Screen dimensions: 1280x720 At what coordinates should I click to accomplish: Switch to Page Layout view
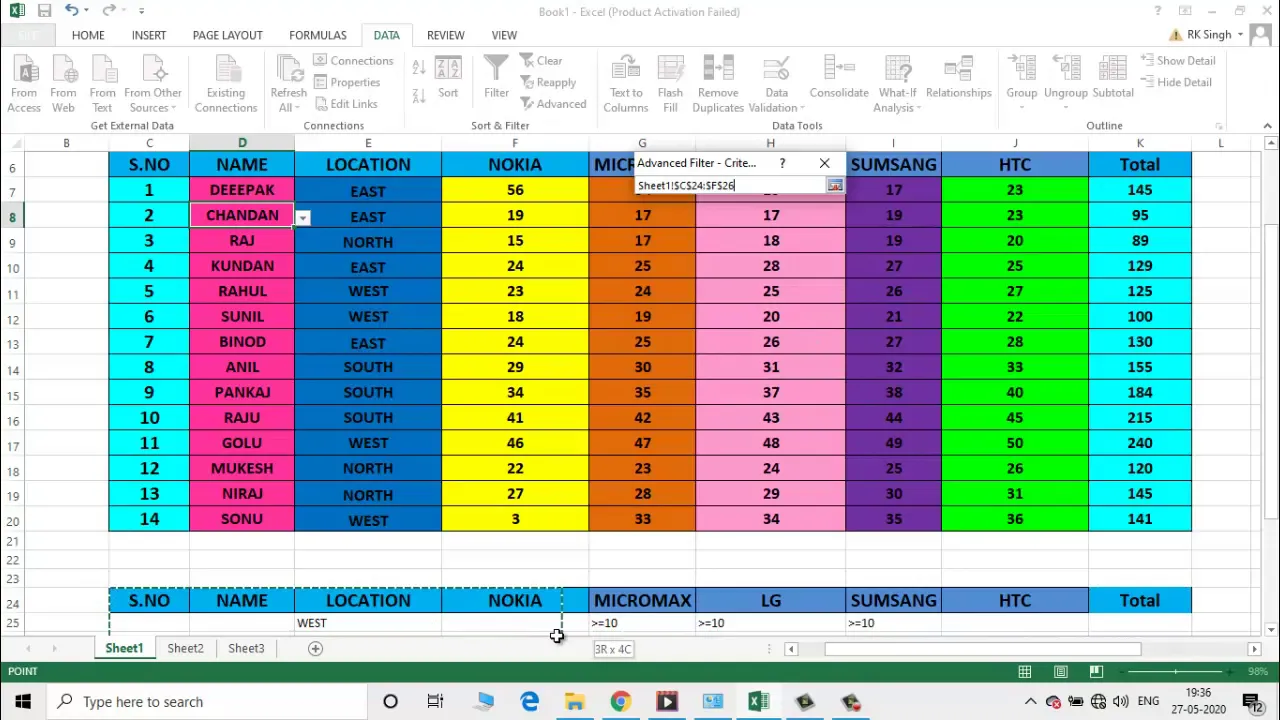coord(1060,672)
